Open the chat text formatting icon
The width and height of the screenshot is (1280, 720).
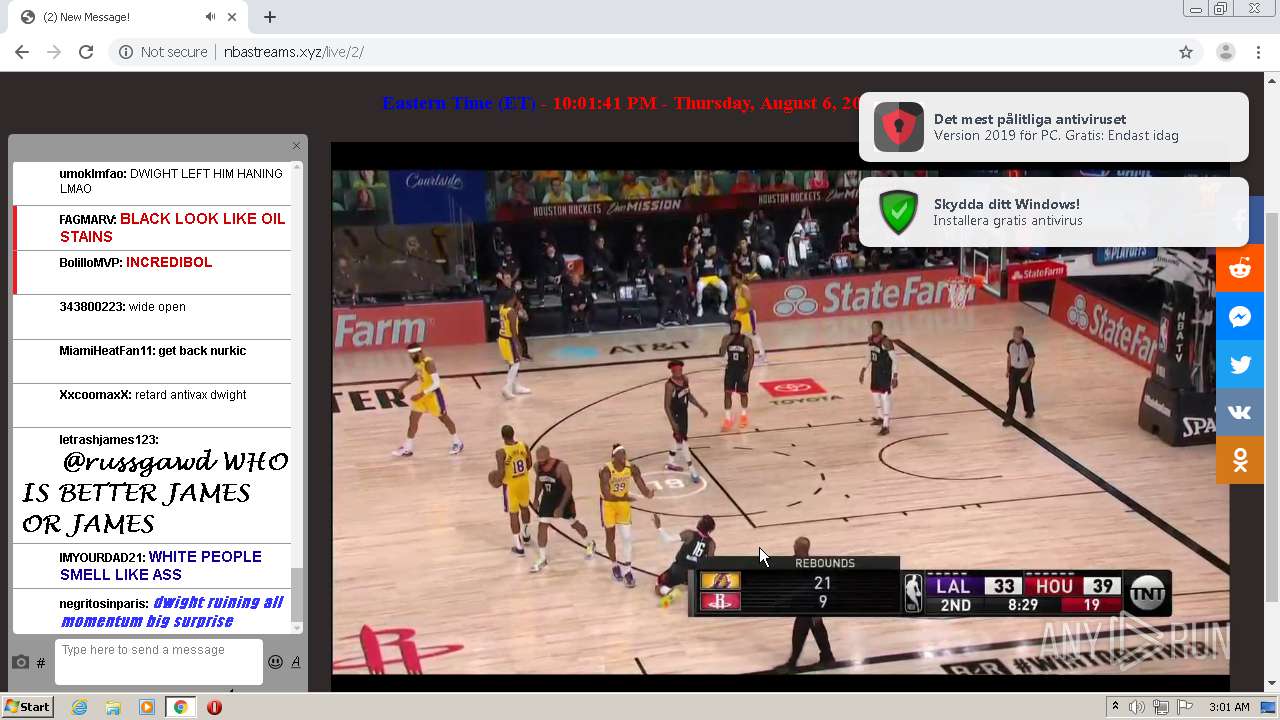[296, 662]
